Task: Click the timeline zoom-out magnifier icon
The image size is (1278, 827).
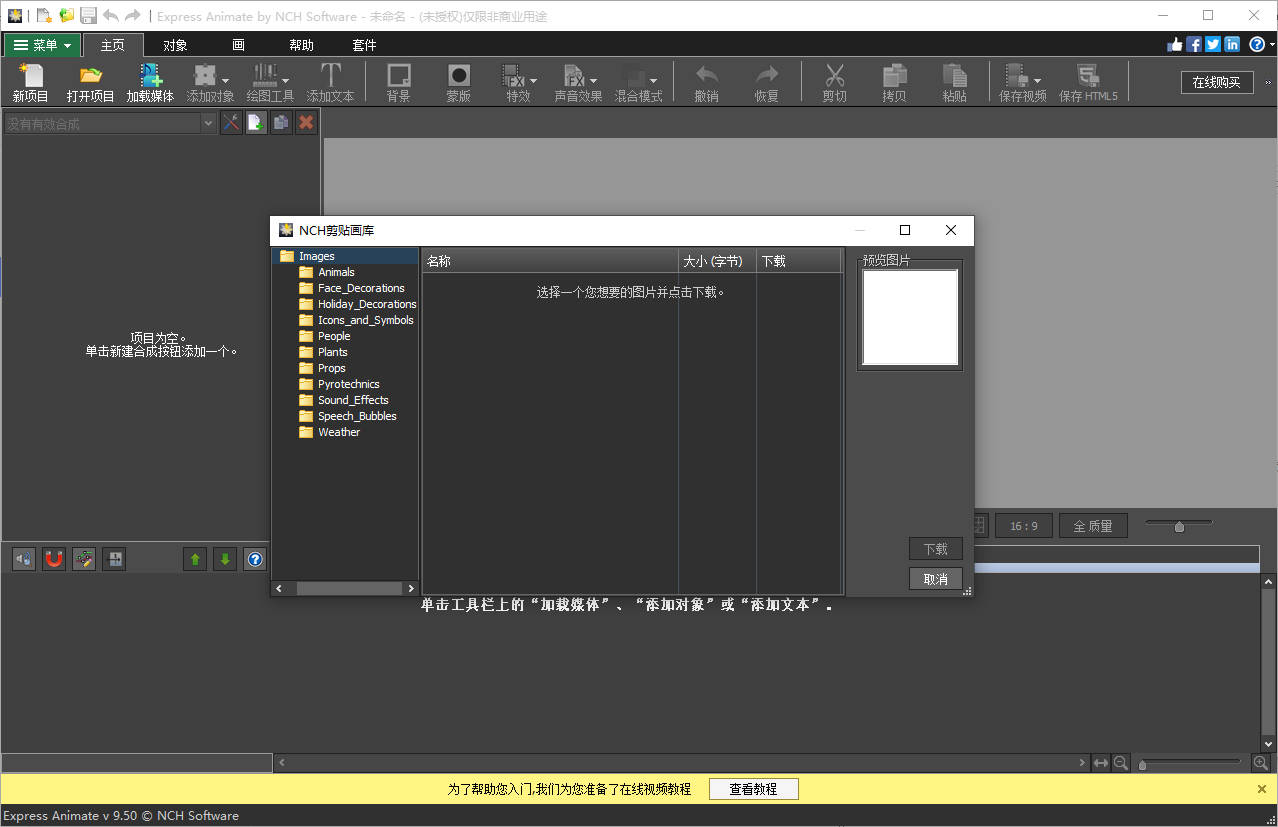Action: pos(1121,763)
